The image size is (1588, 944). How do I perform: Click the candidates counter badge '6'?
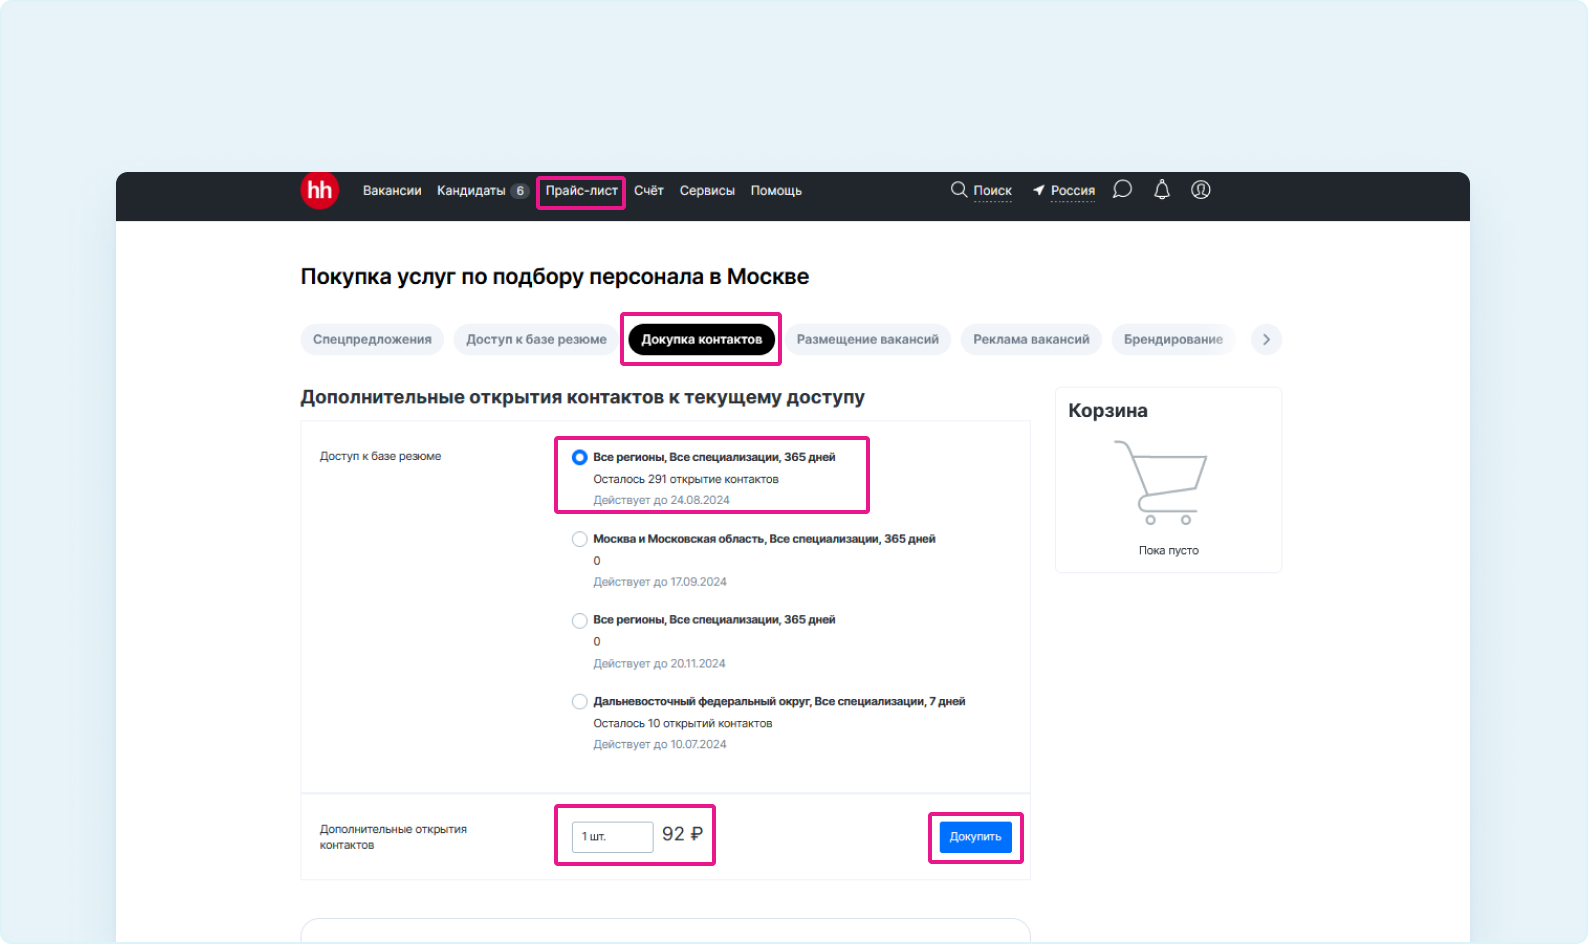click(519, 191)
